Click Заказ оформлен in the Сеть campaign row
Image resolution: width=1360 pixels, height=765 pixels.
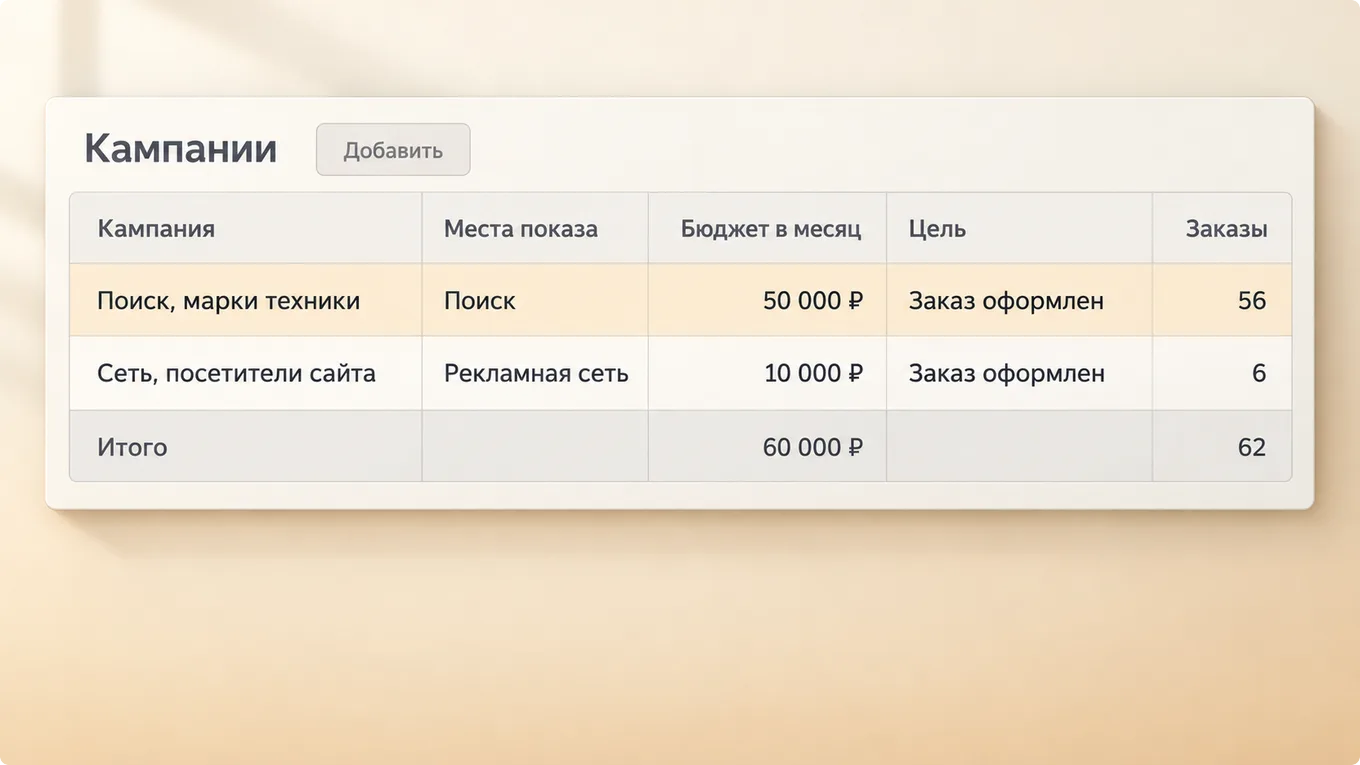tap(1006, 373)
